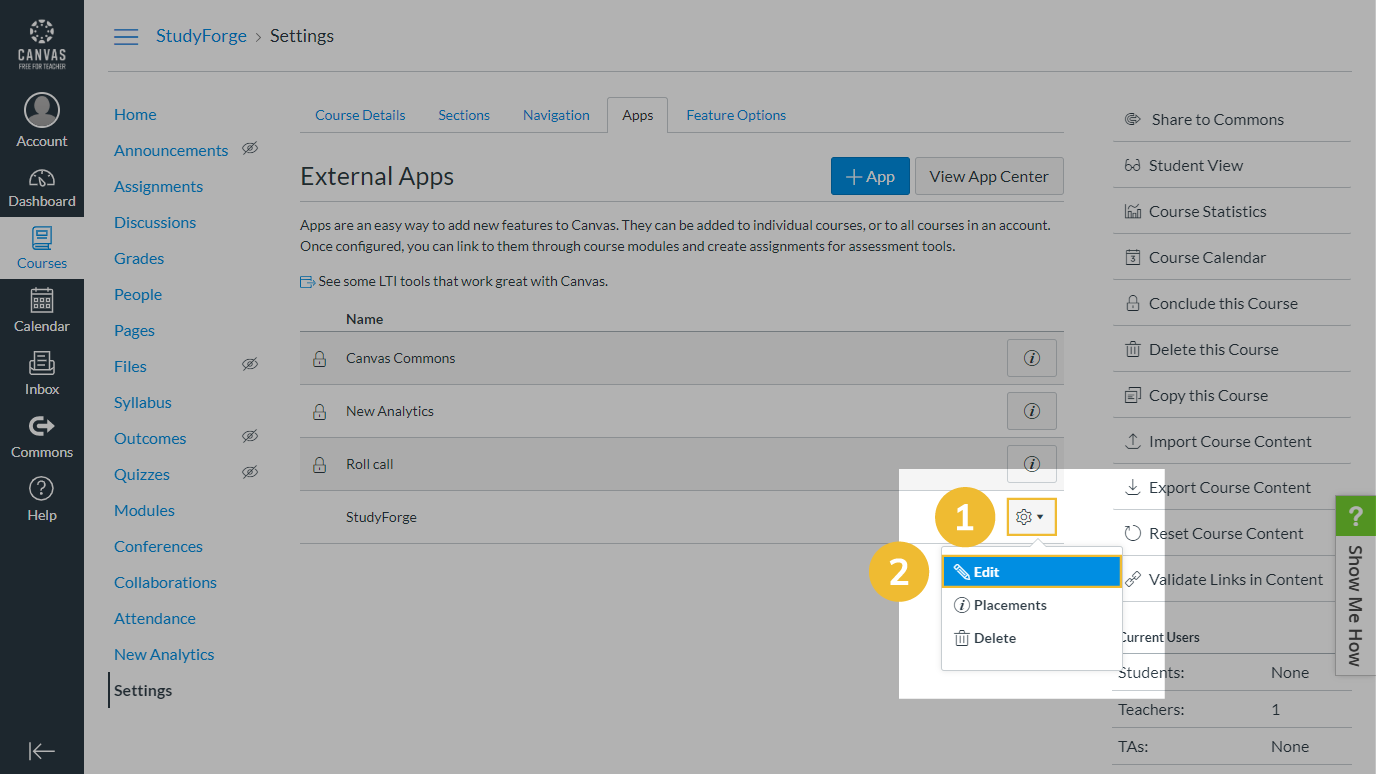Viewport: 1376px width, 774px height.
Task: Open the Canvas logo home
Action: click(x=42, y=43)
